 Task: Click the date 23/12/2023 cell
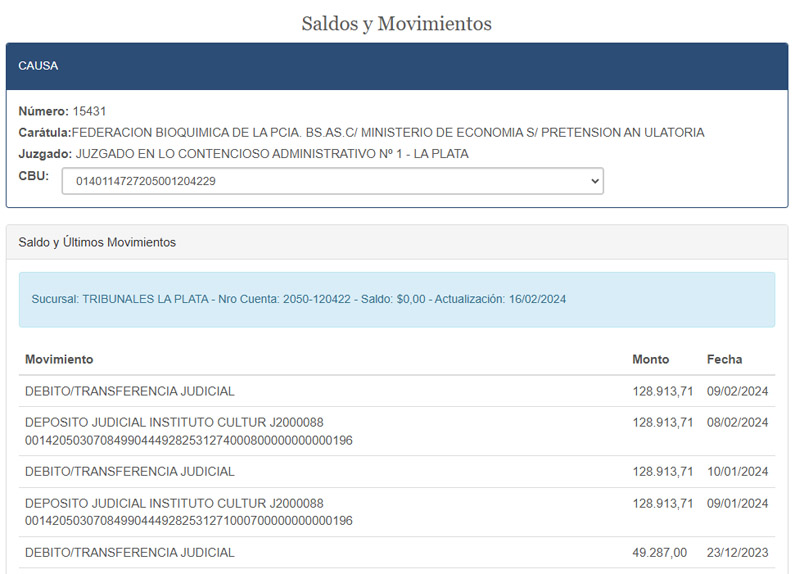[737, 552]
